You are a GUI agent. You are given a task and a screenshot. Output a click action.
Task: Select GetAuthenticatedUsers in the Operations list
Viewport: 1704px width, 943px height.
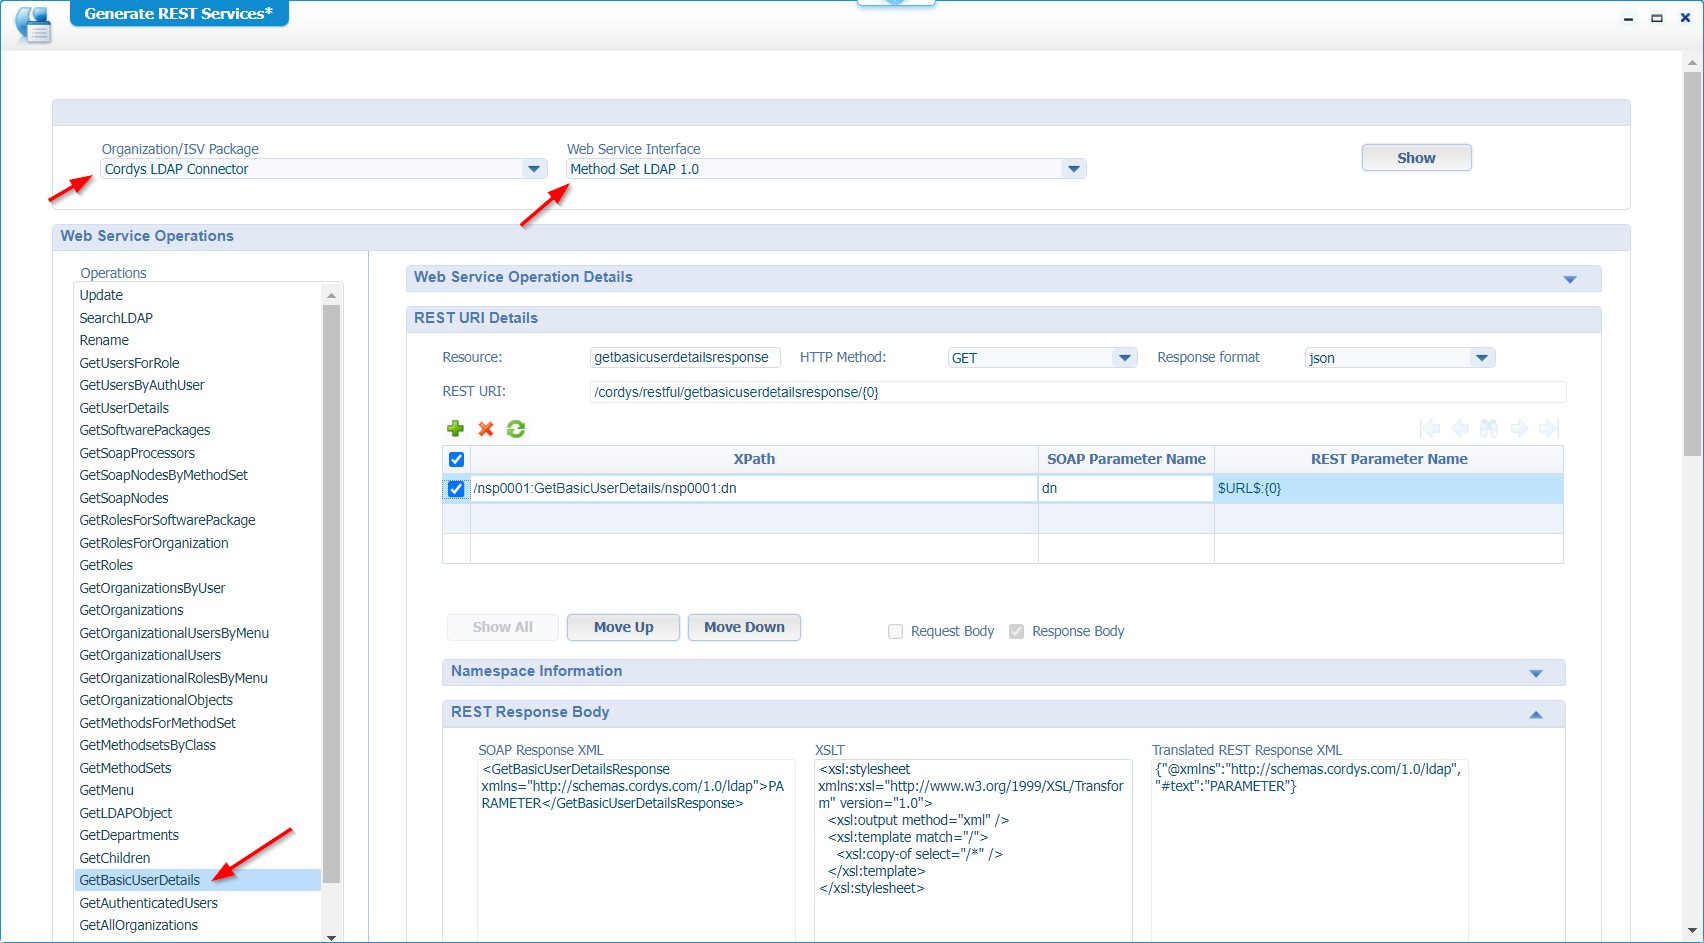click(x=149, y=903)
